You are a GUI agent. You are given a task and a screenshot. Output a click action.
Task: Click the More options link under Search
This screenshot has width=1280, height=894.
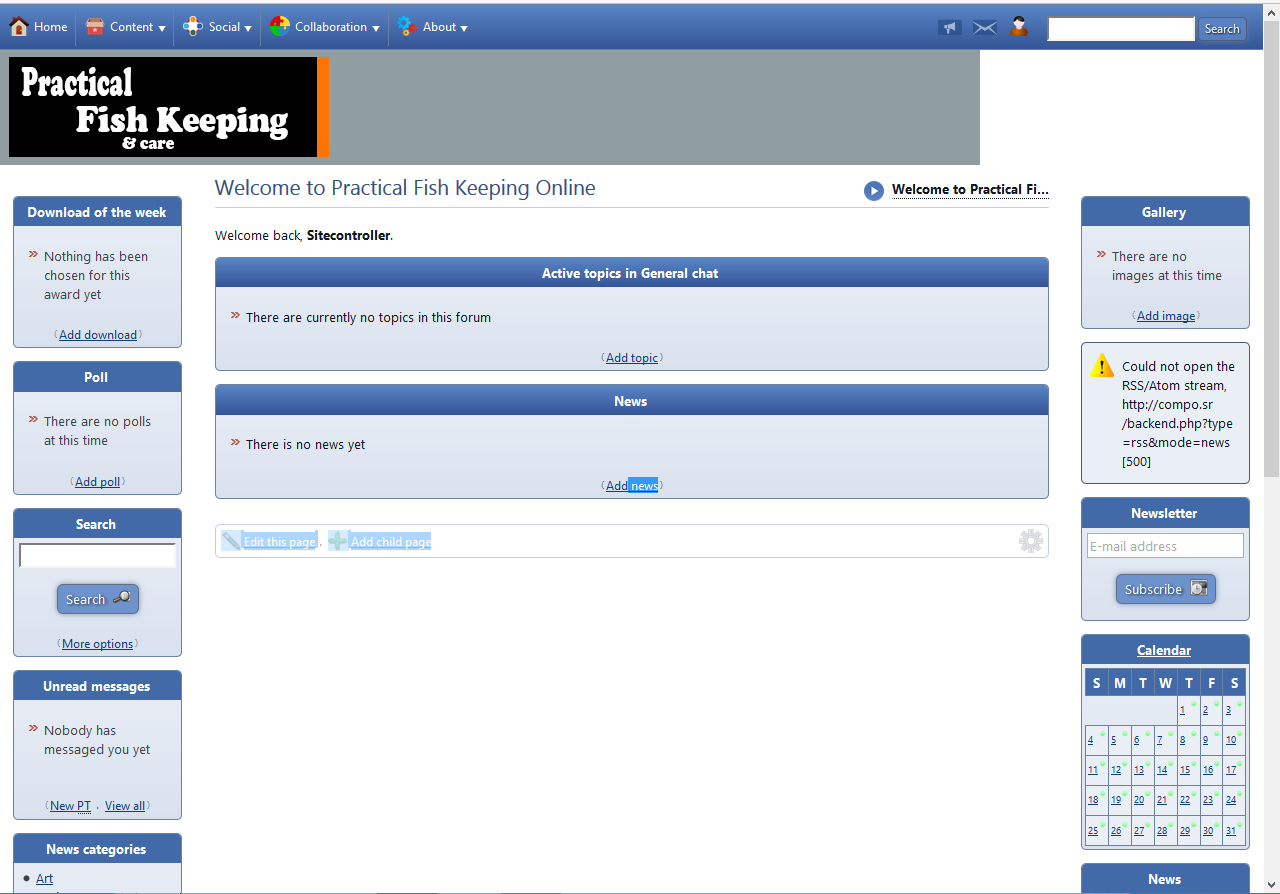(x=97, y=644)
